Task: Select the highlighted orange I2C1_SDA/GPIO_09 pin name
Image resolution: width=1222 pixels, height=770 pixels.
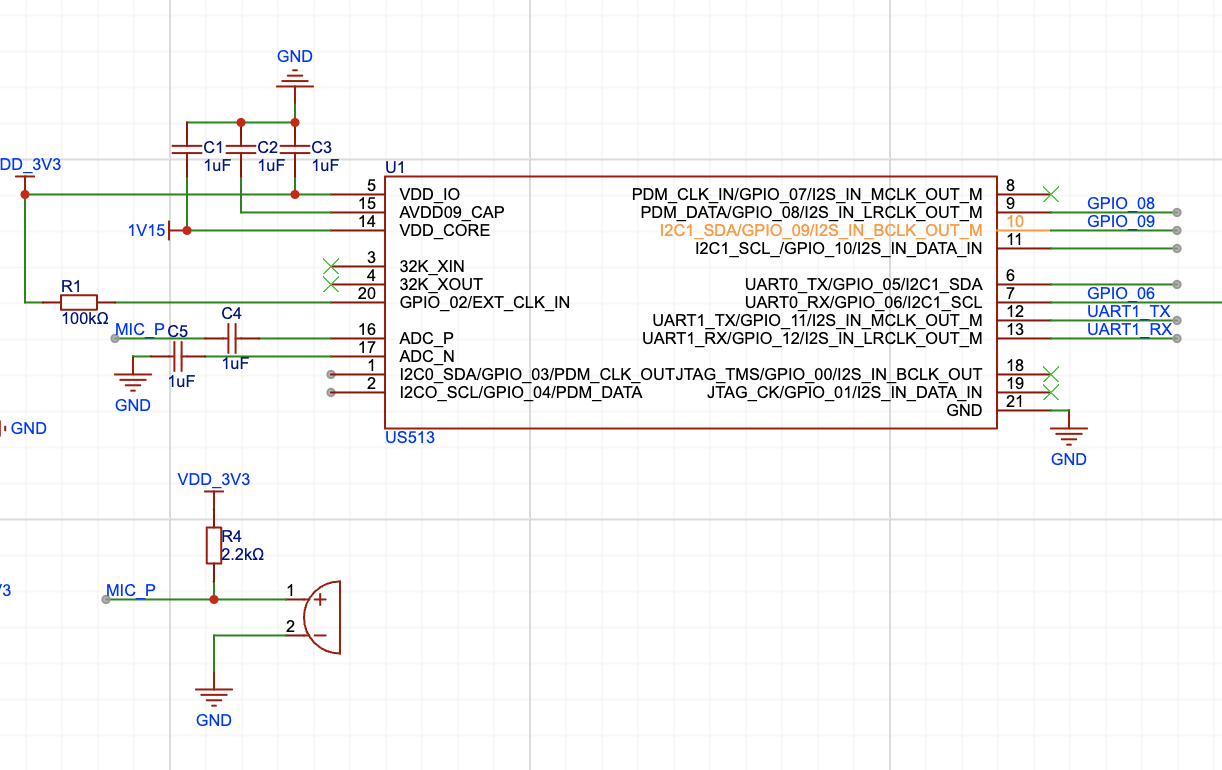Action: point(821,231)
